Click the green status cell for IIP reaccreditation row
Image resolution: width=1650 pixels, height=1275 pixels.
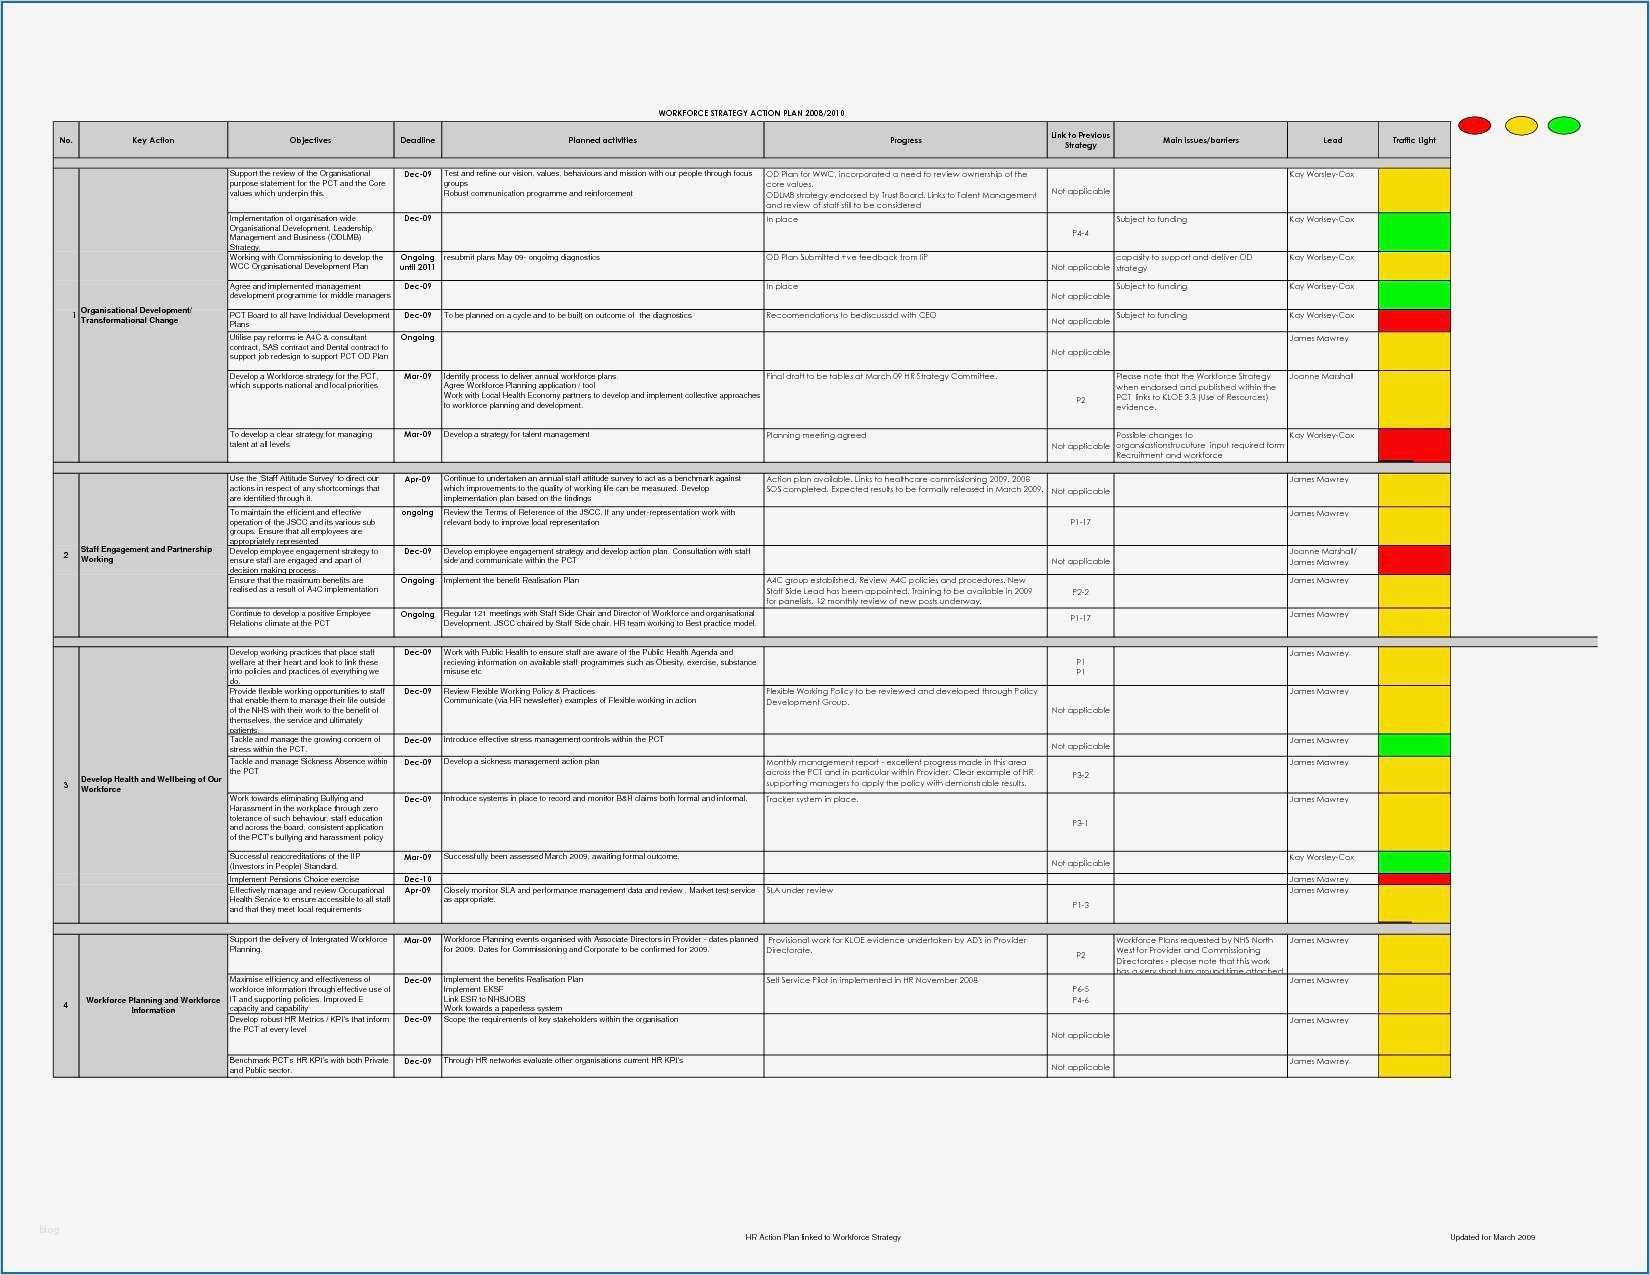coord(1413,862)
